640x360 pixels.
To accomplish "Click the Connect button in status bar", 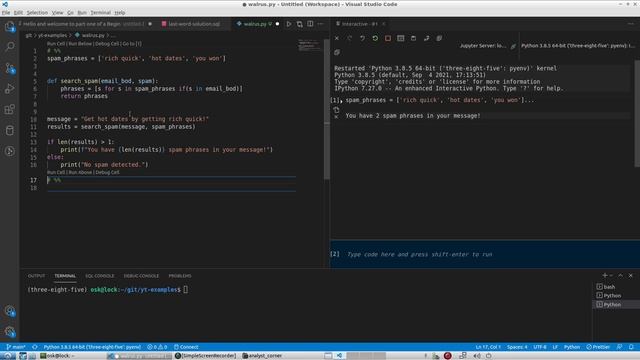I will click(x=186, y=347).
